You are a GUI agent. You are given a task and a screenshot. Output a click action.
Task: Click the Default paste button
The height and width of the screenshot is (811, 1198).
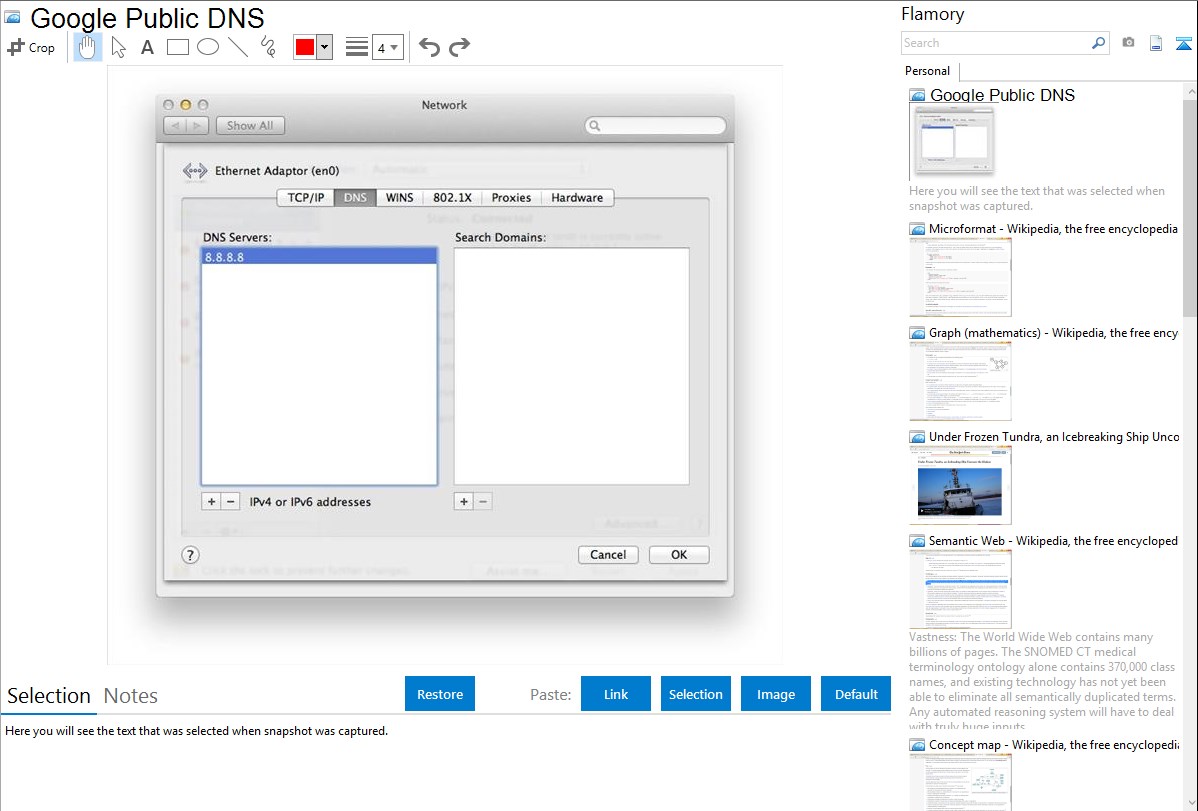point(856,694)
